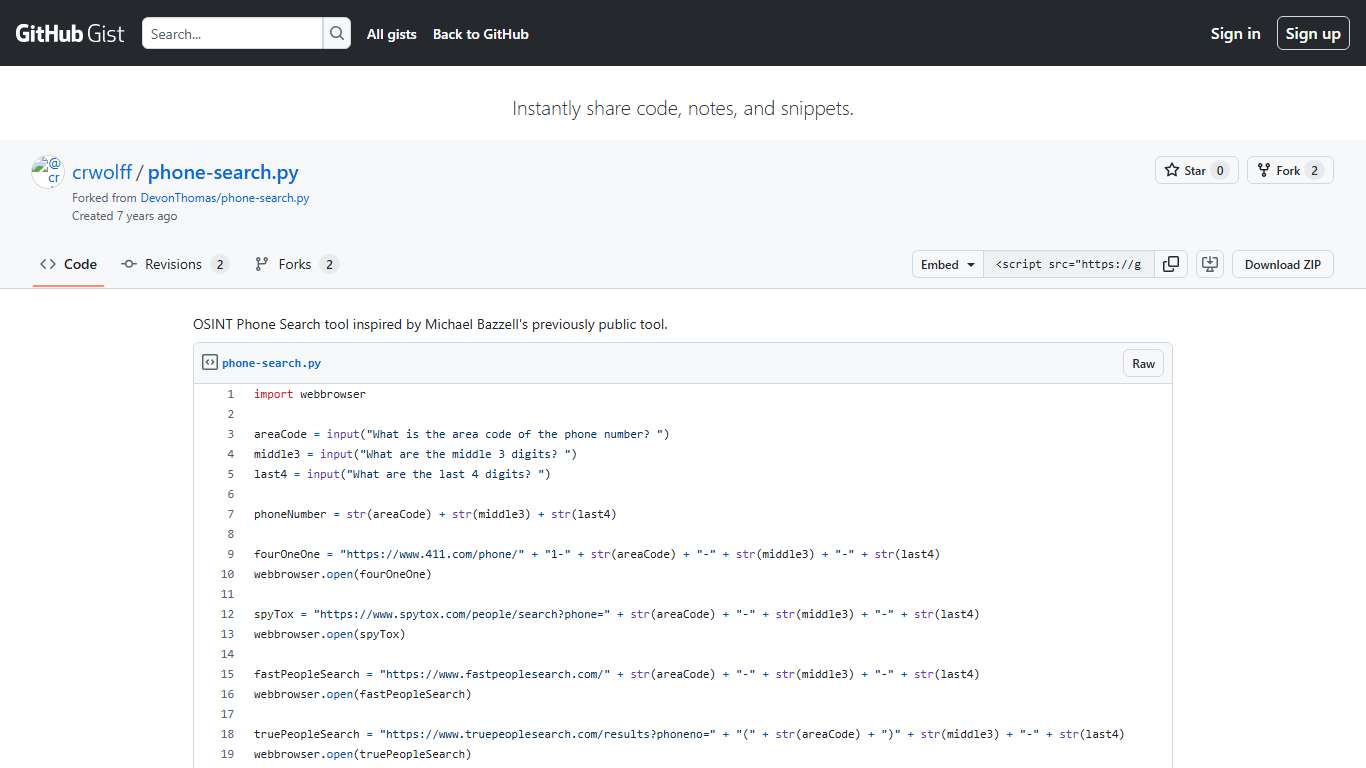Click the code brackets icon beside phone-search.py

[x=210, y=362]
